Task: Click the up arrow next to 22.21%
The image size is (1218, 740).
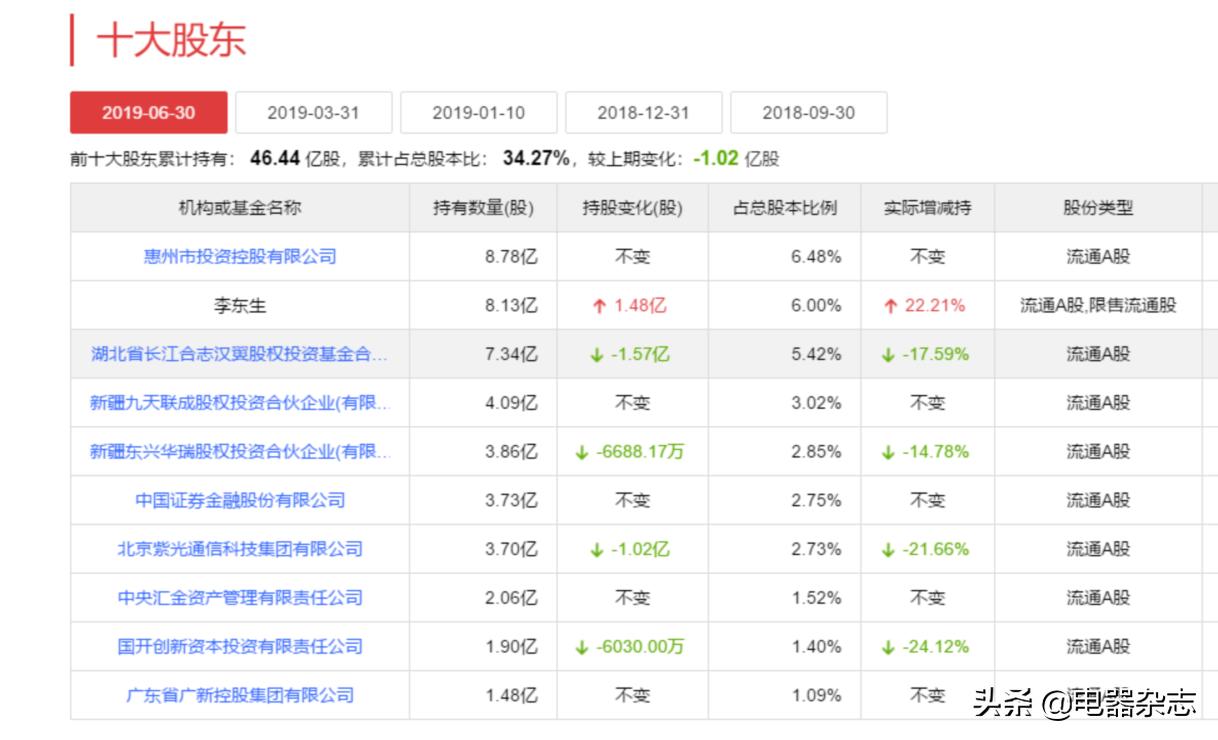Action: [888, 306]
